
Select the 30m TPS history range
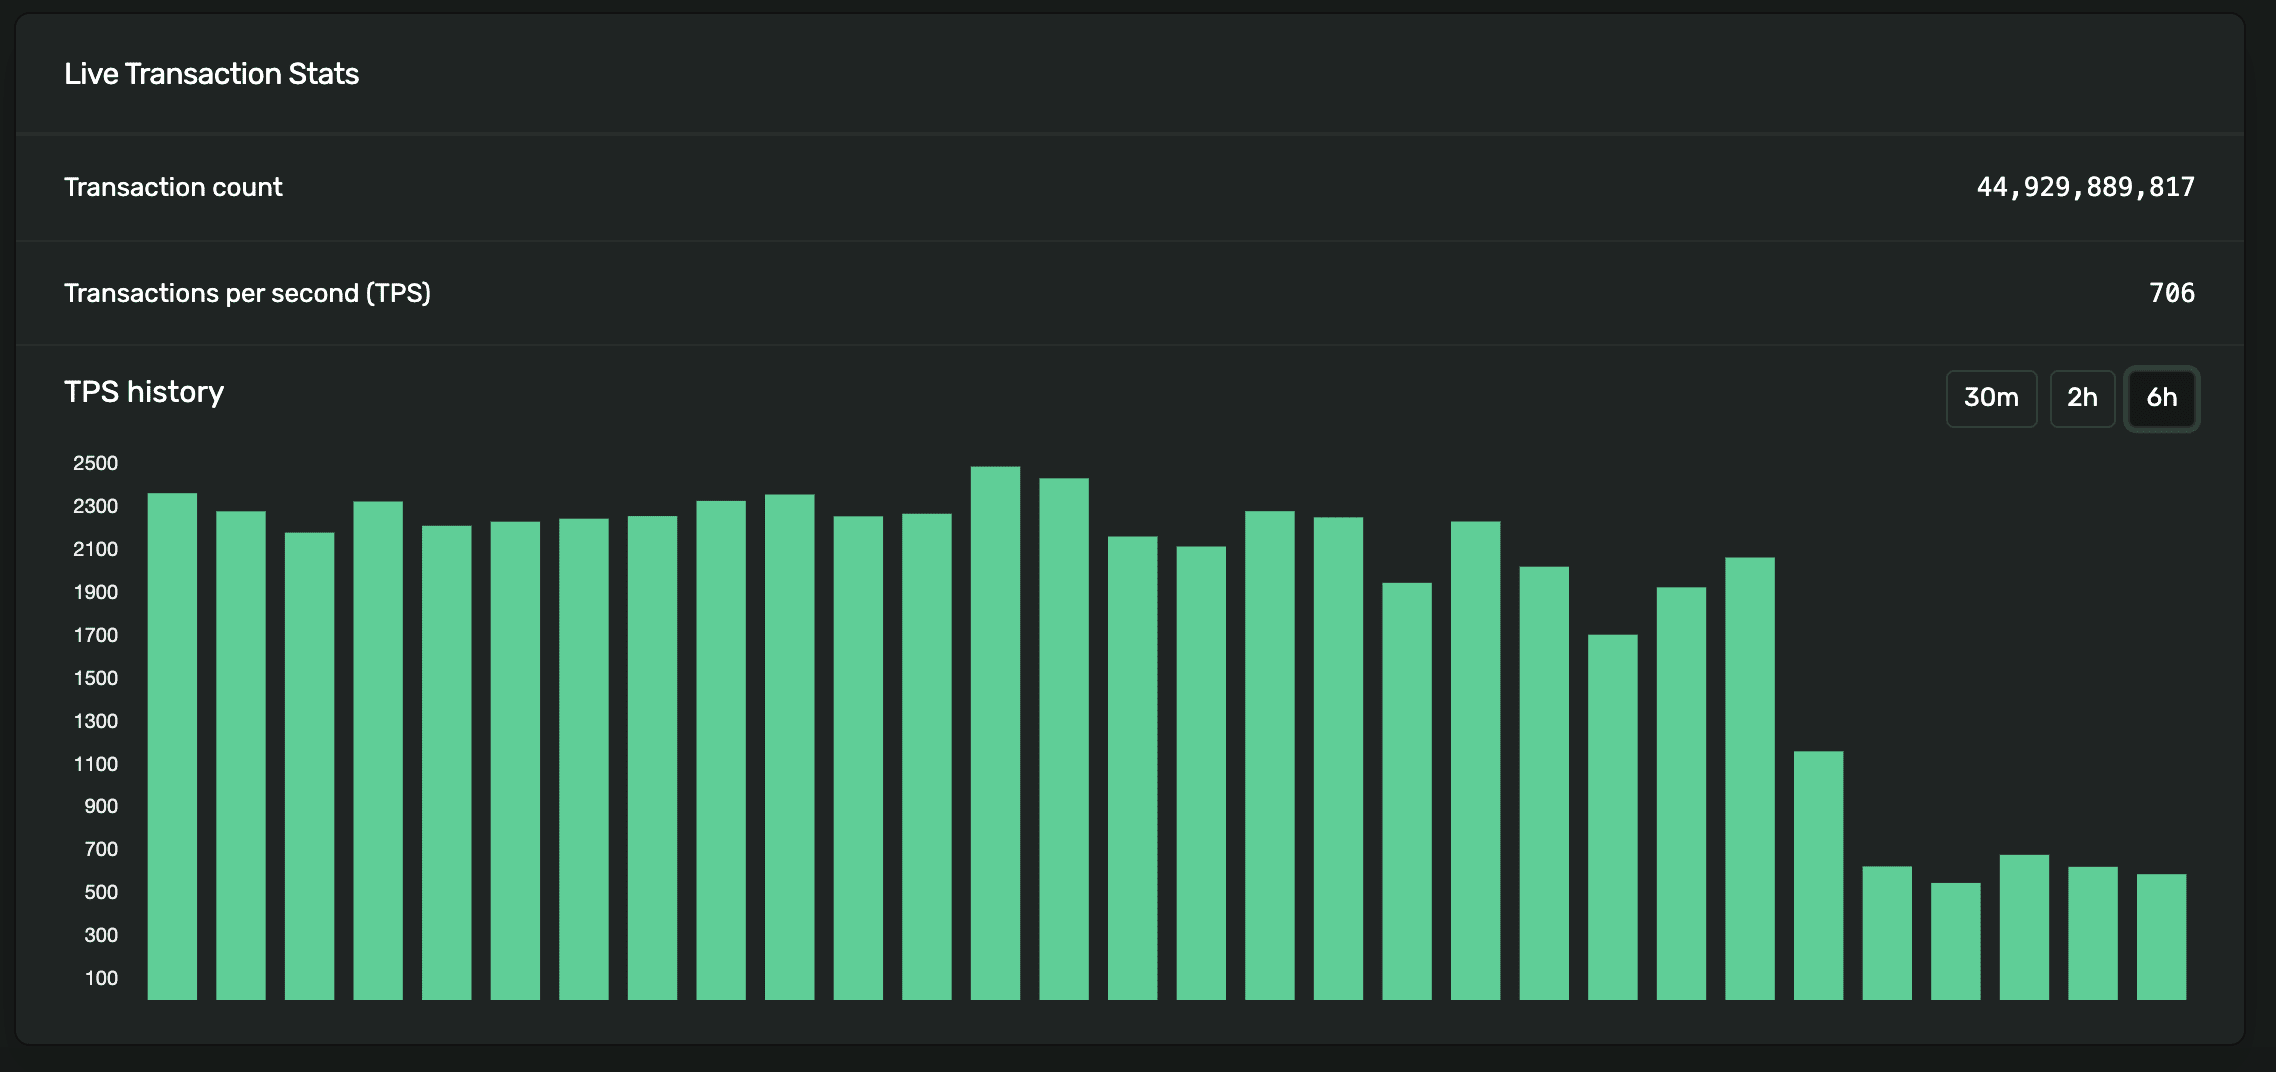tap(1991, 398)
